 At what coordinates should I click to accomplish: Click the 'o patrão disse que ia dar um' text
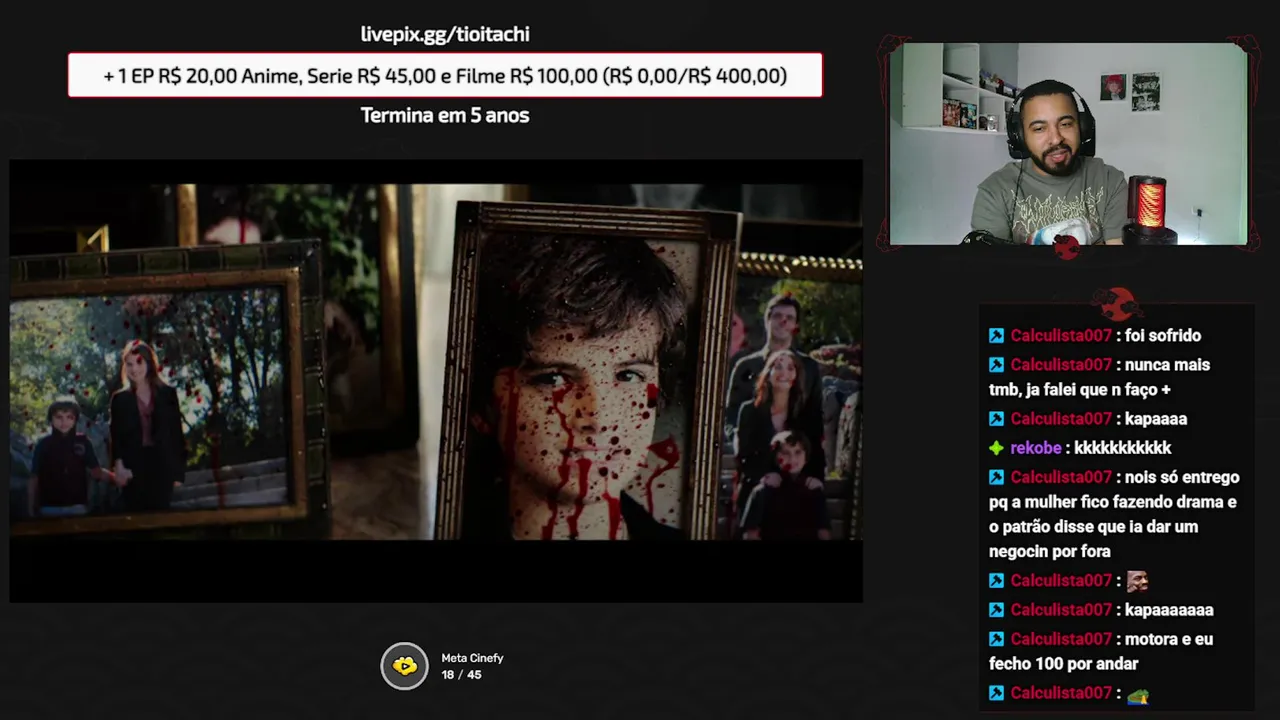pyautogui.click(x=1093, y=527)
